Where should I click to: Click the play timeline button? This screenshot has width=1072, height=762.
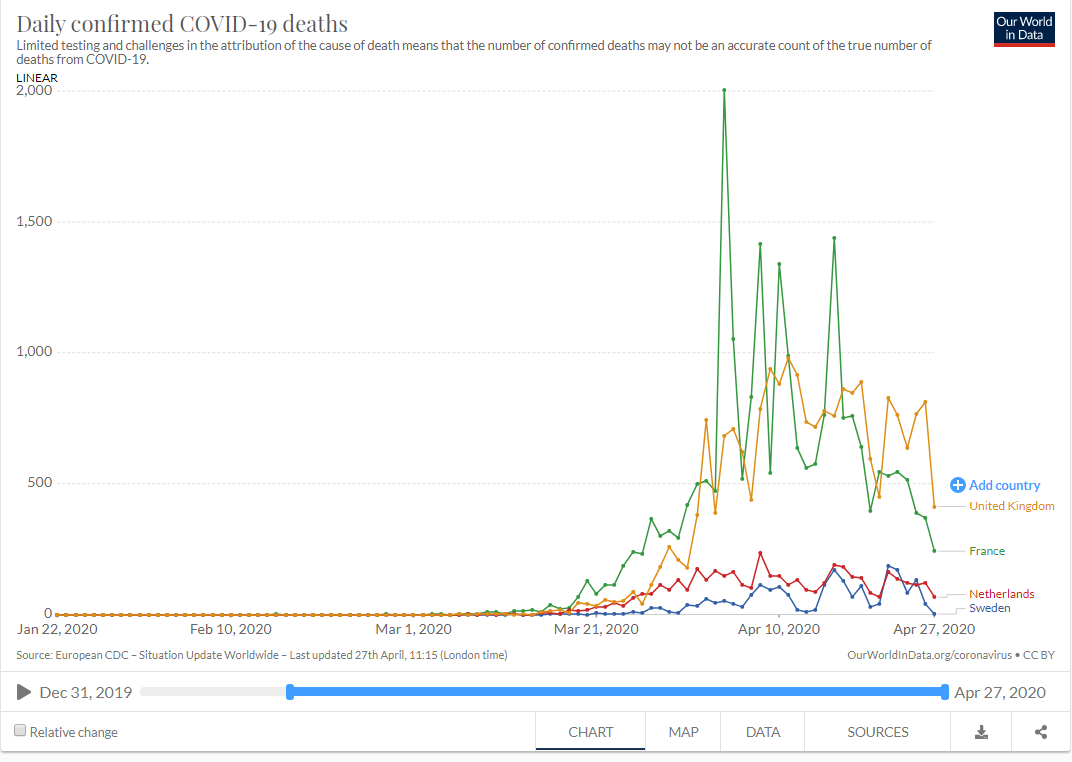pyautogui.click(x=24, y=692)
